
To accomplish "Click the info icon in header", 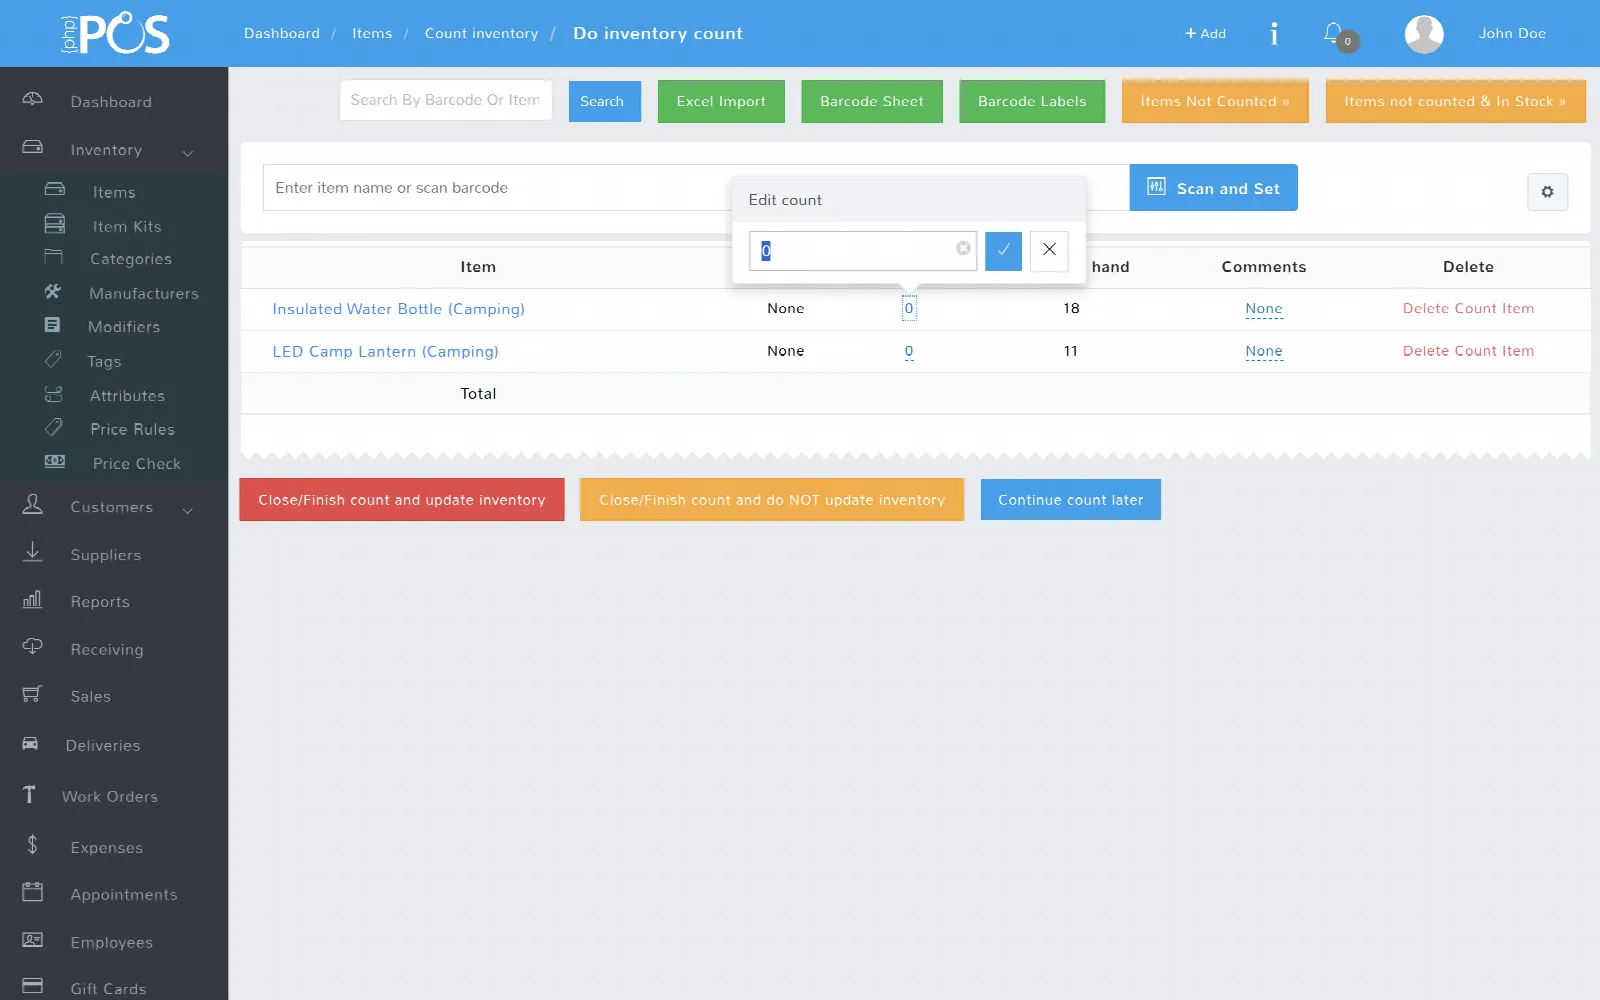I will [1274, 34].
